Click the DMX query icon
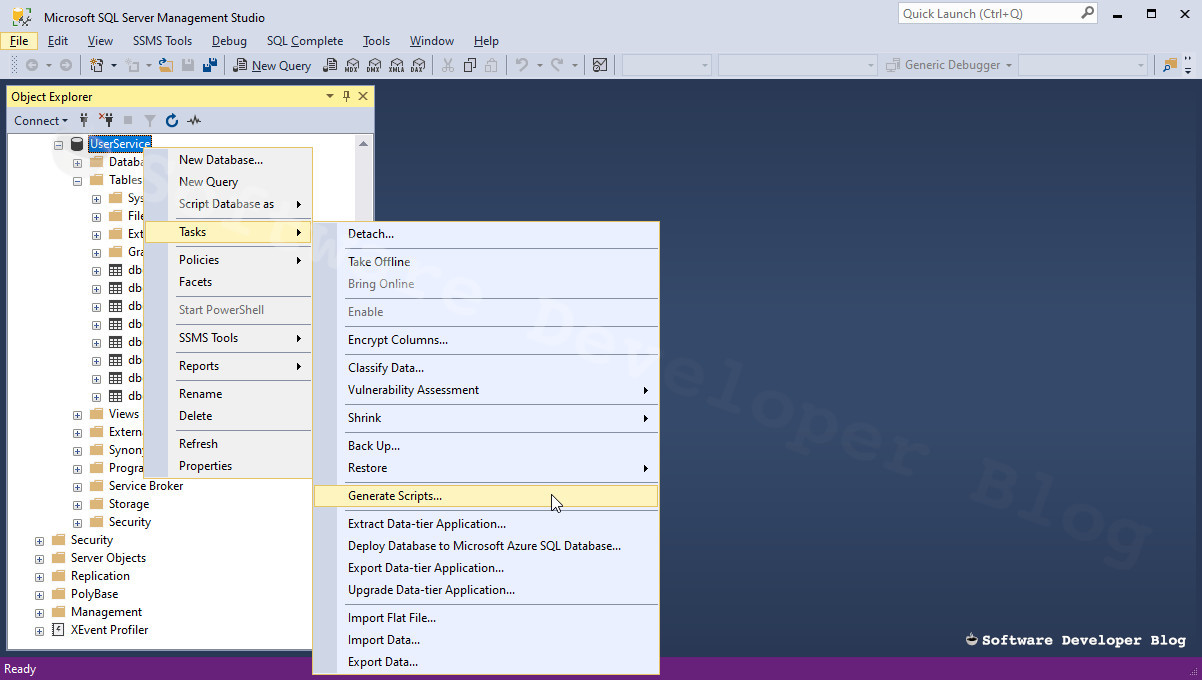This screenshot has width=1202, height=680. click(374, 65)
